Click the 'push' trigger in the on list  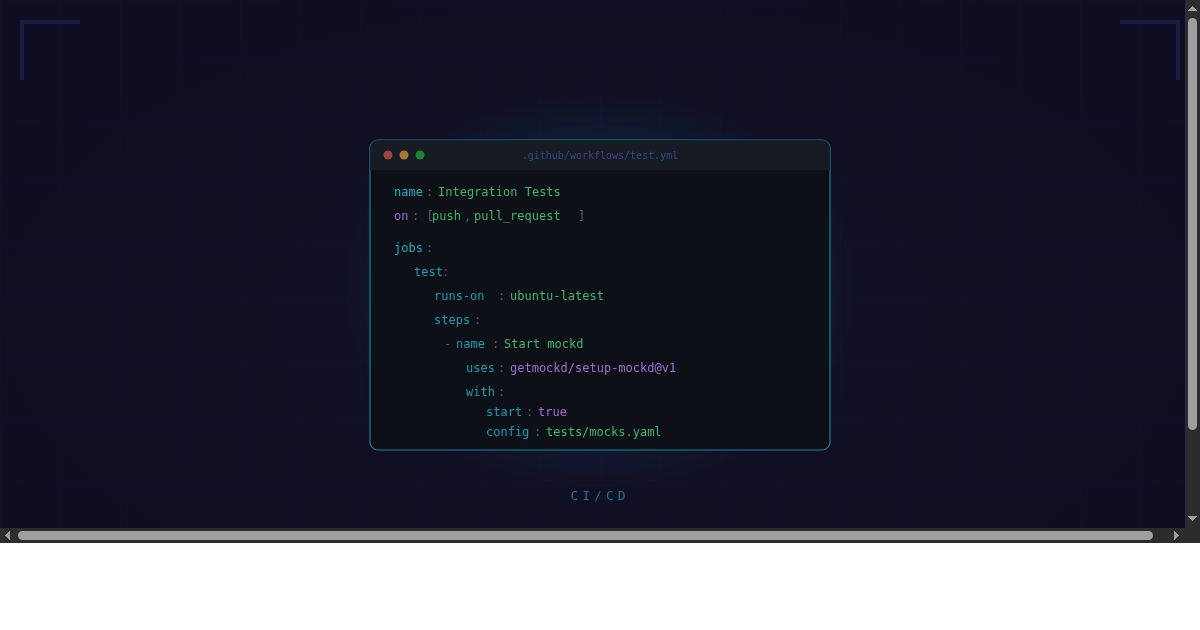click(x=446, y=216)
